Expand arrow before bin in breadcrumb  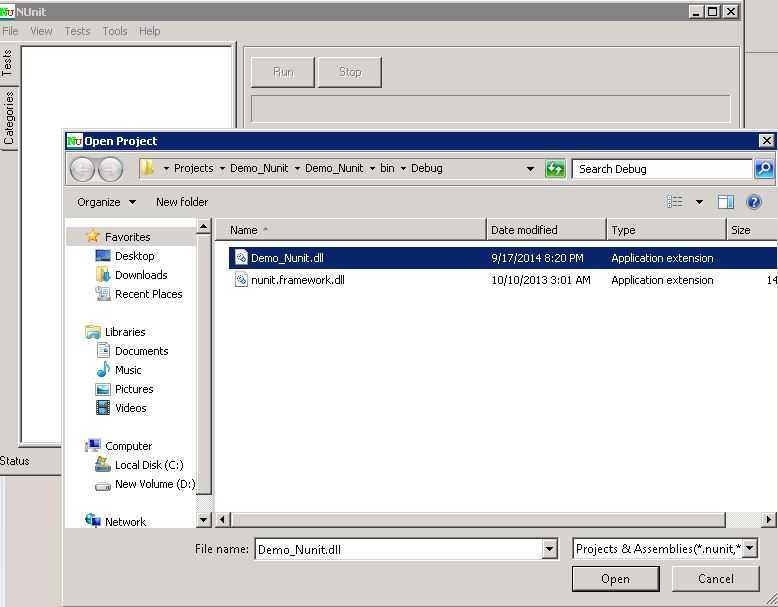(x=372, y=169)
